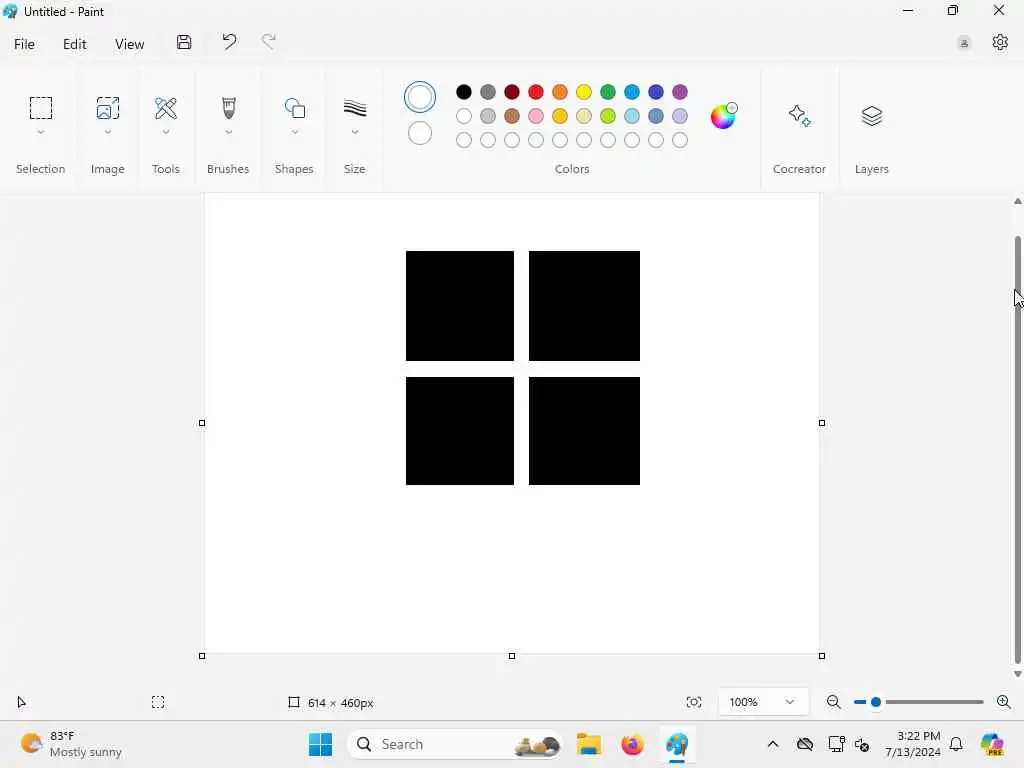This screenshot has height=768, width=1024.
Task: Click the Paint icon in the taskbar
Action: click(677, 744)
